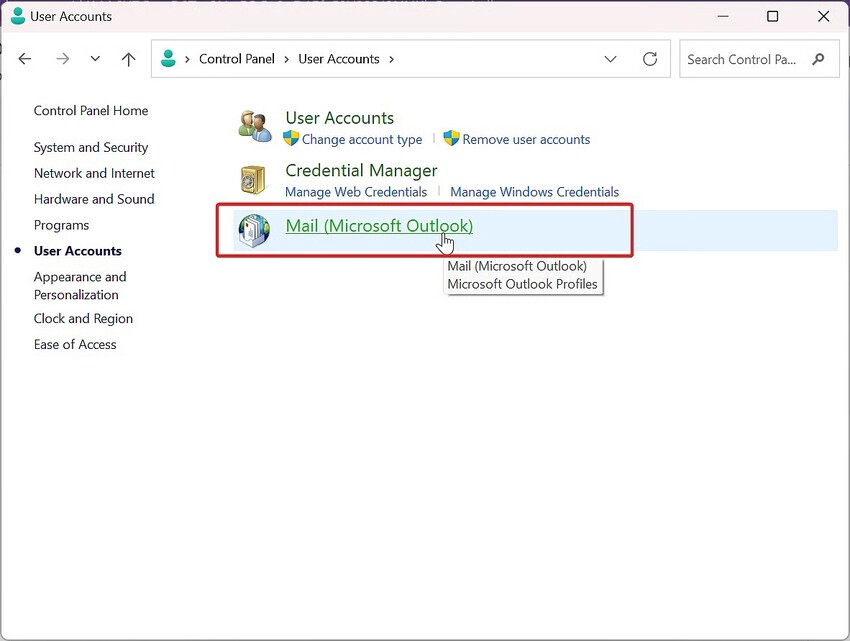Select Ease of Access category
The image size is (850, 641).
75,344
